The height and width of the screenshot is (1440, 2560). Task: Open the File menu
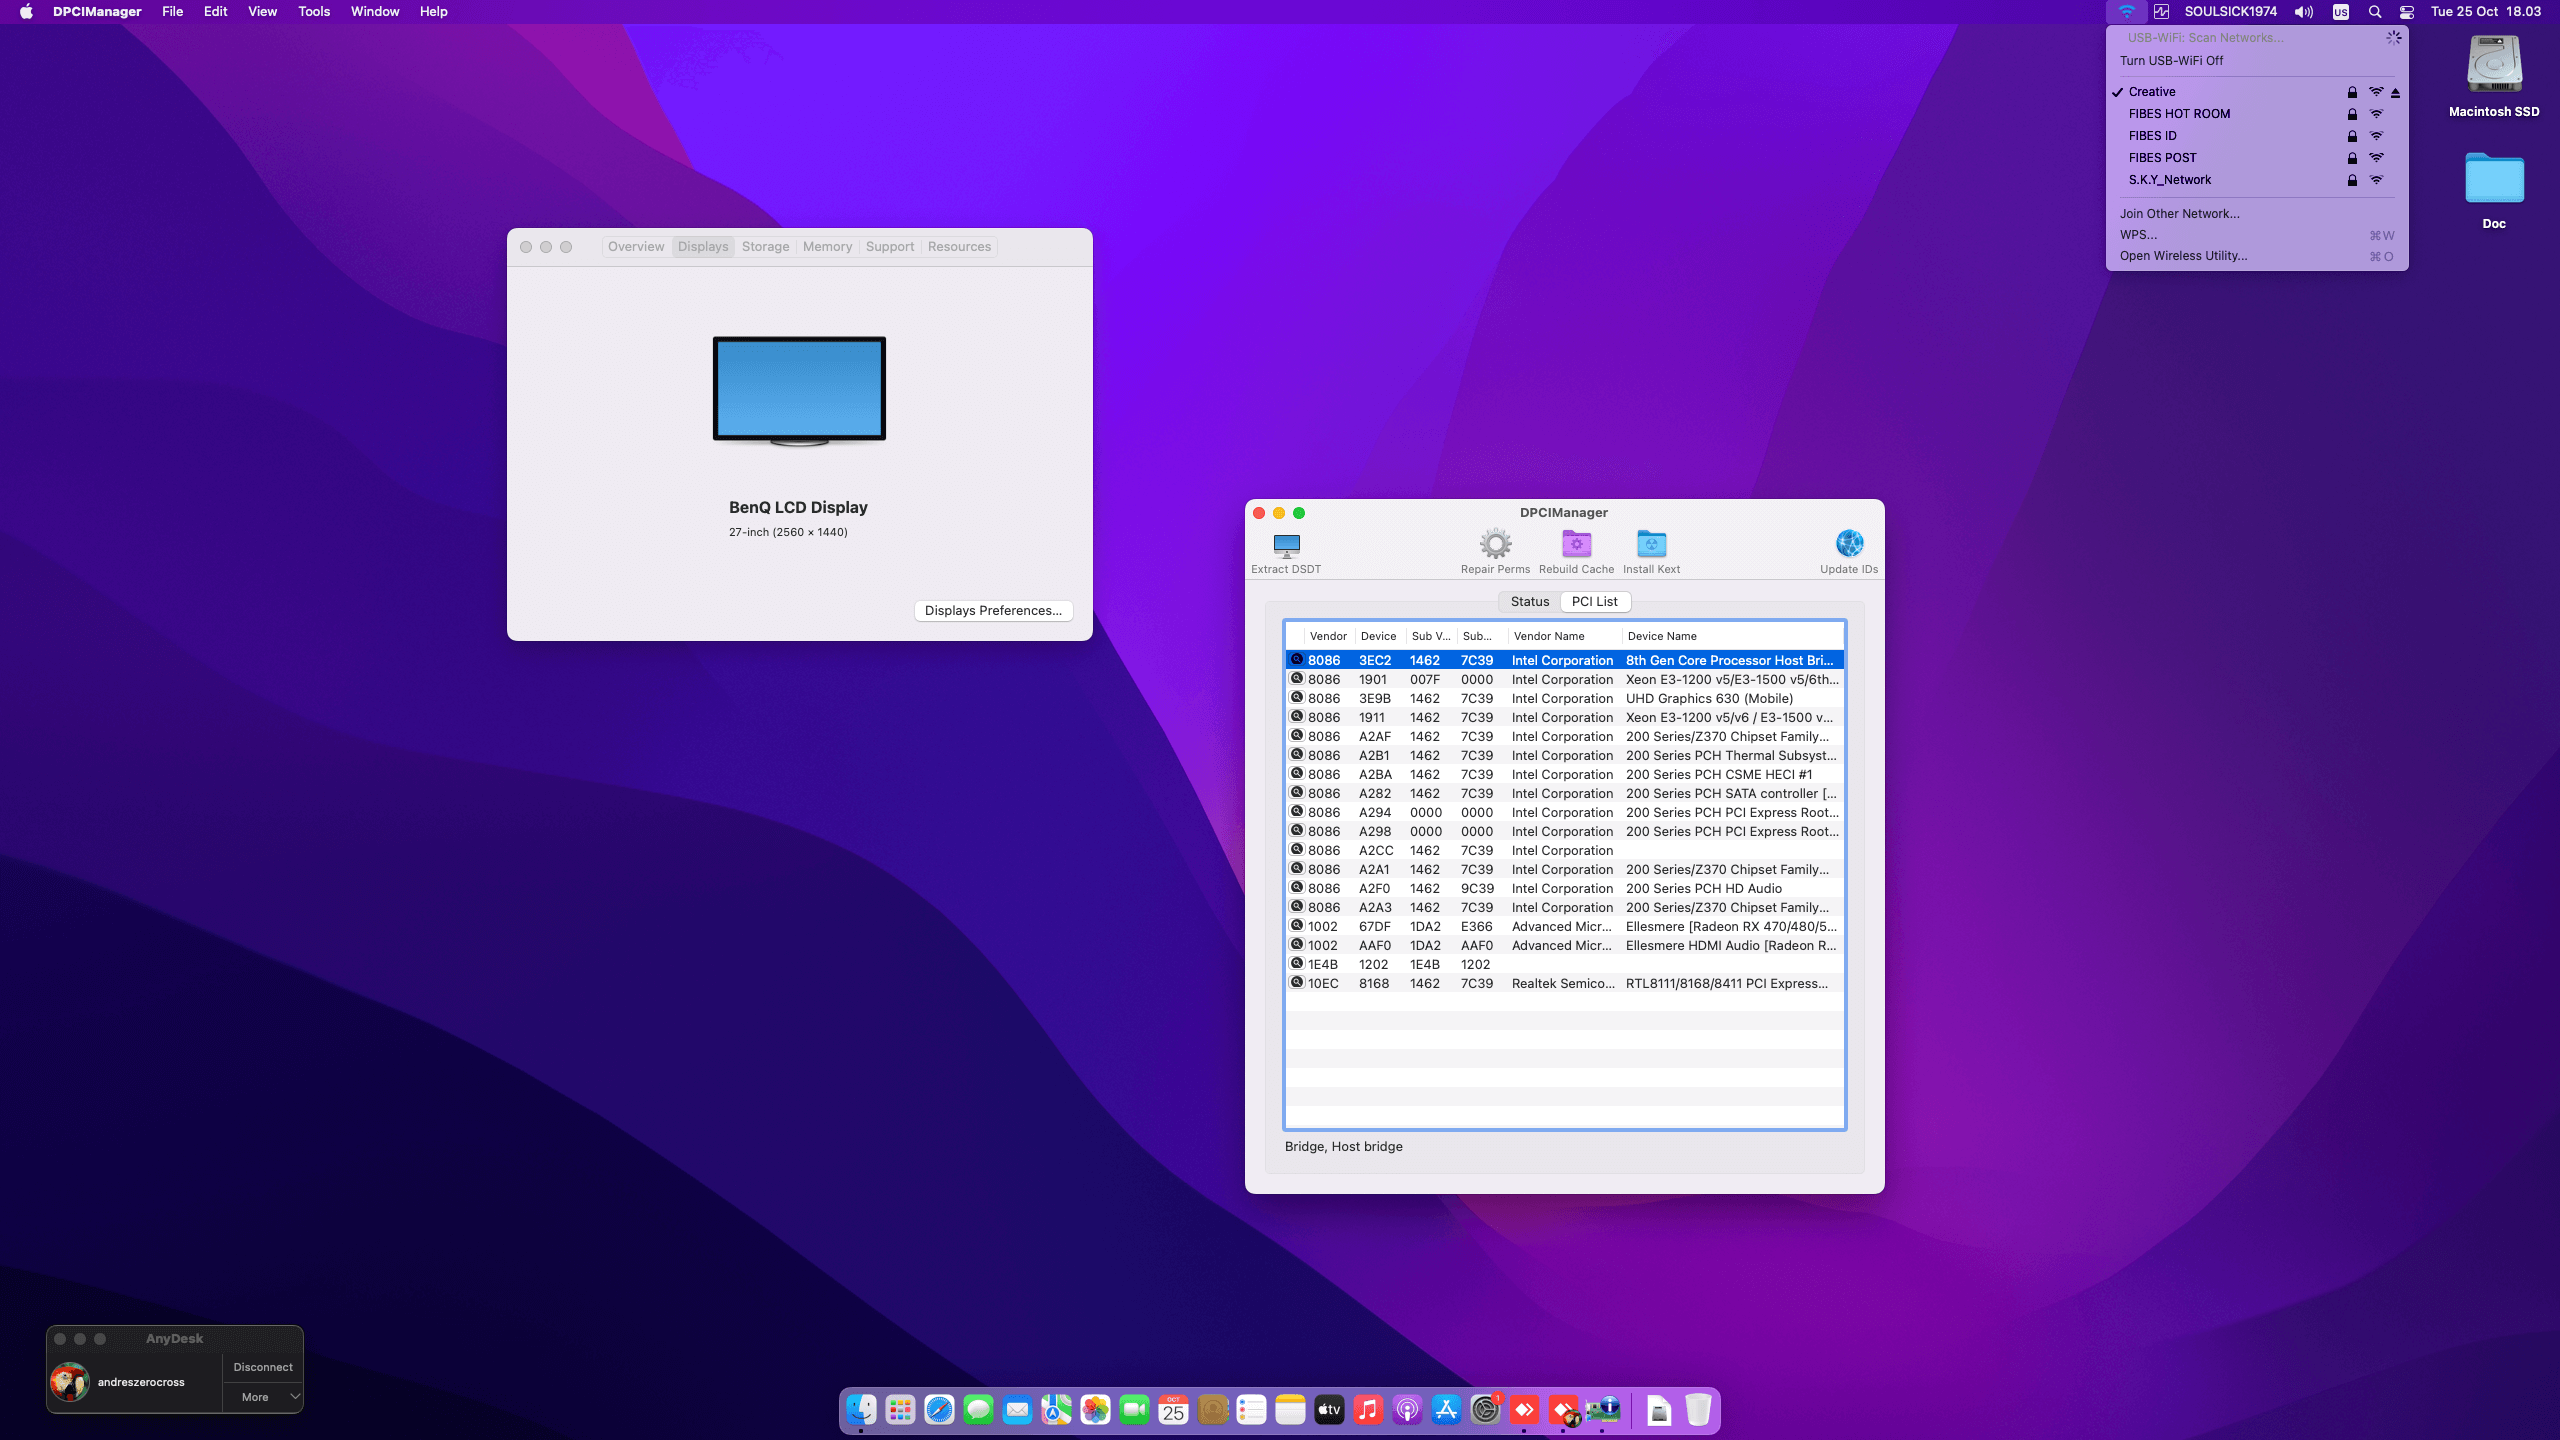(x=172, y=12)
